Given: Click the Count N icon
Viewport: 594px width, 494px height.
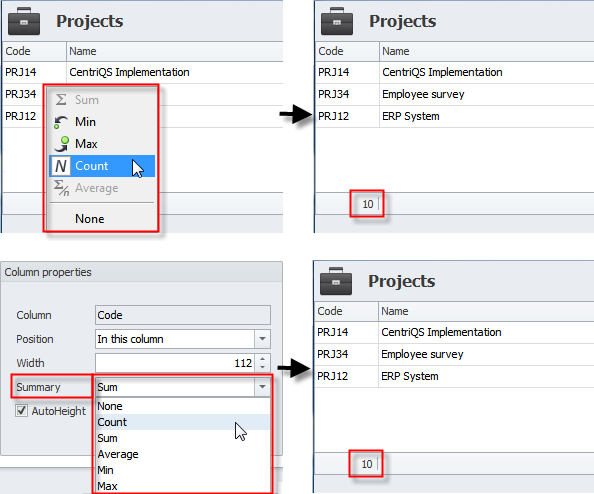Looking at the screenshot, I should [x=61, y=166].
